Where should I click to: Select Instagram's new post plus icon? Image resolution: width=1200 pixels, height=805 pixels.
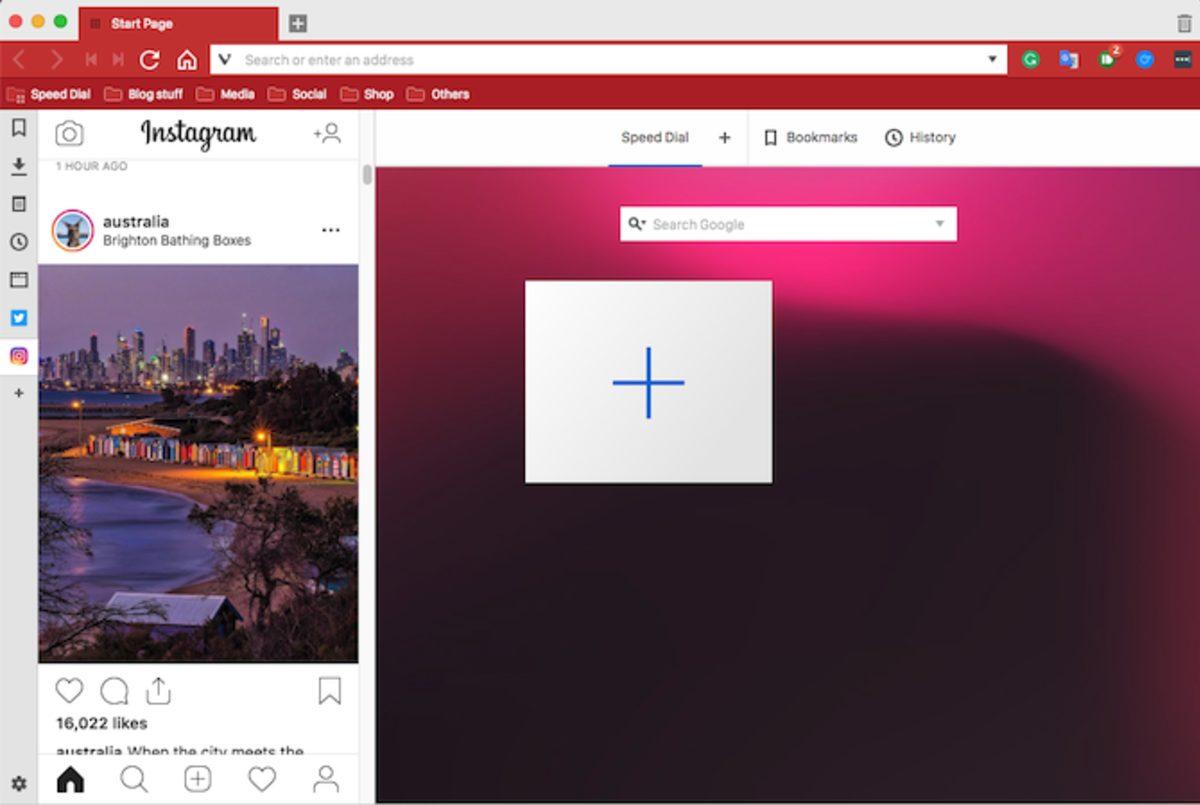point(198,778)
